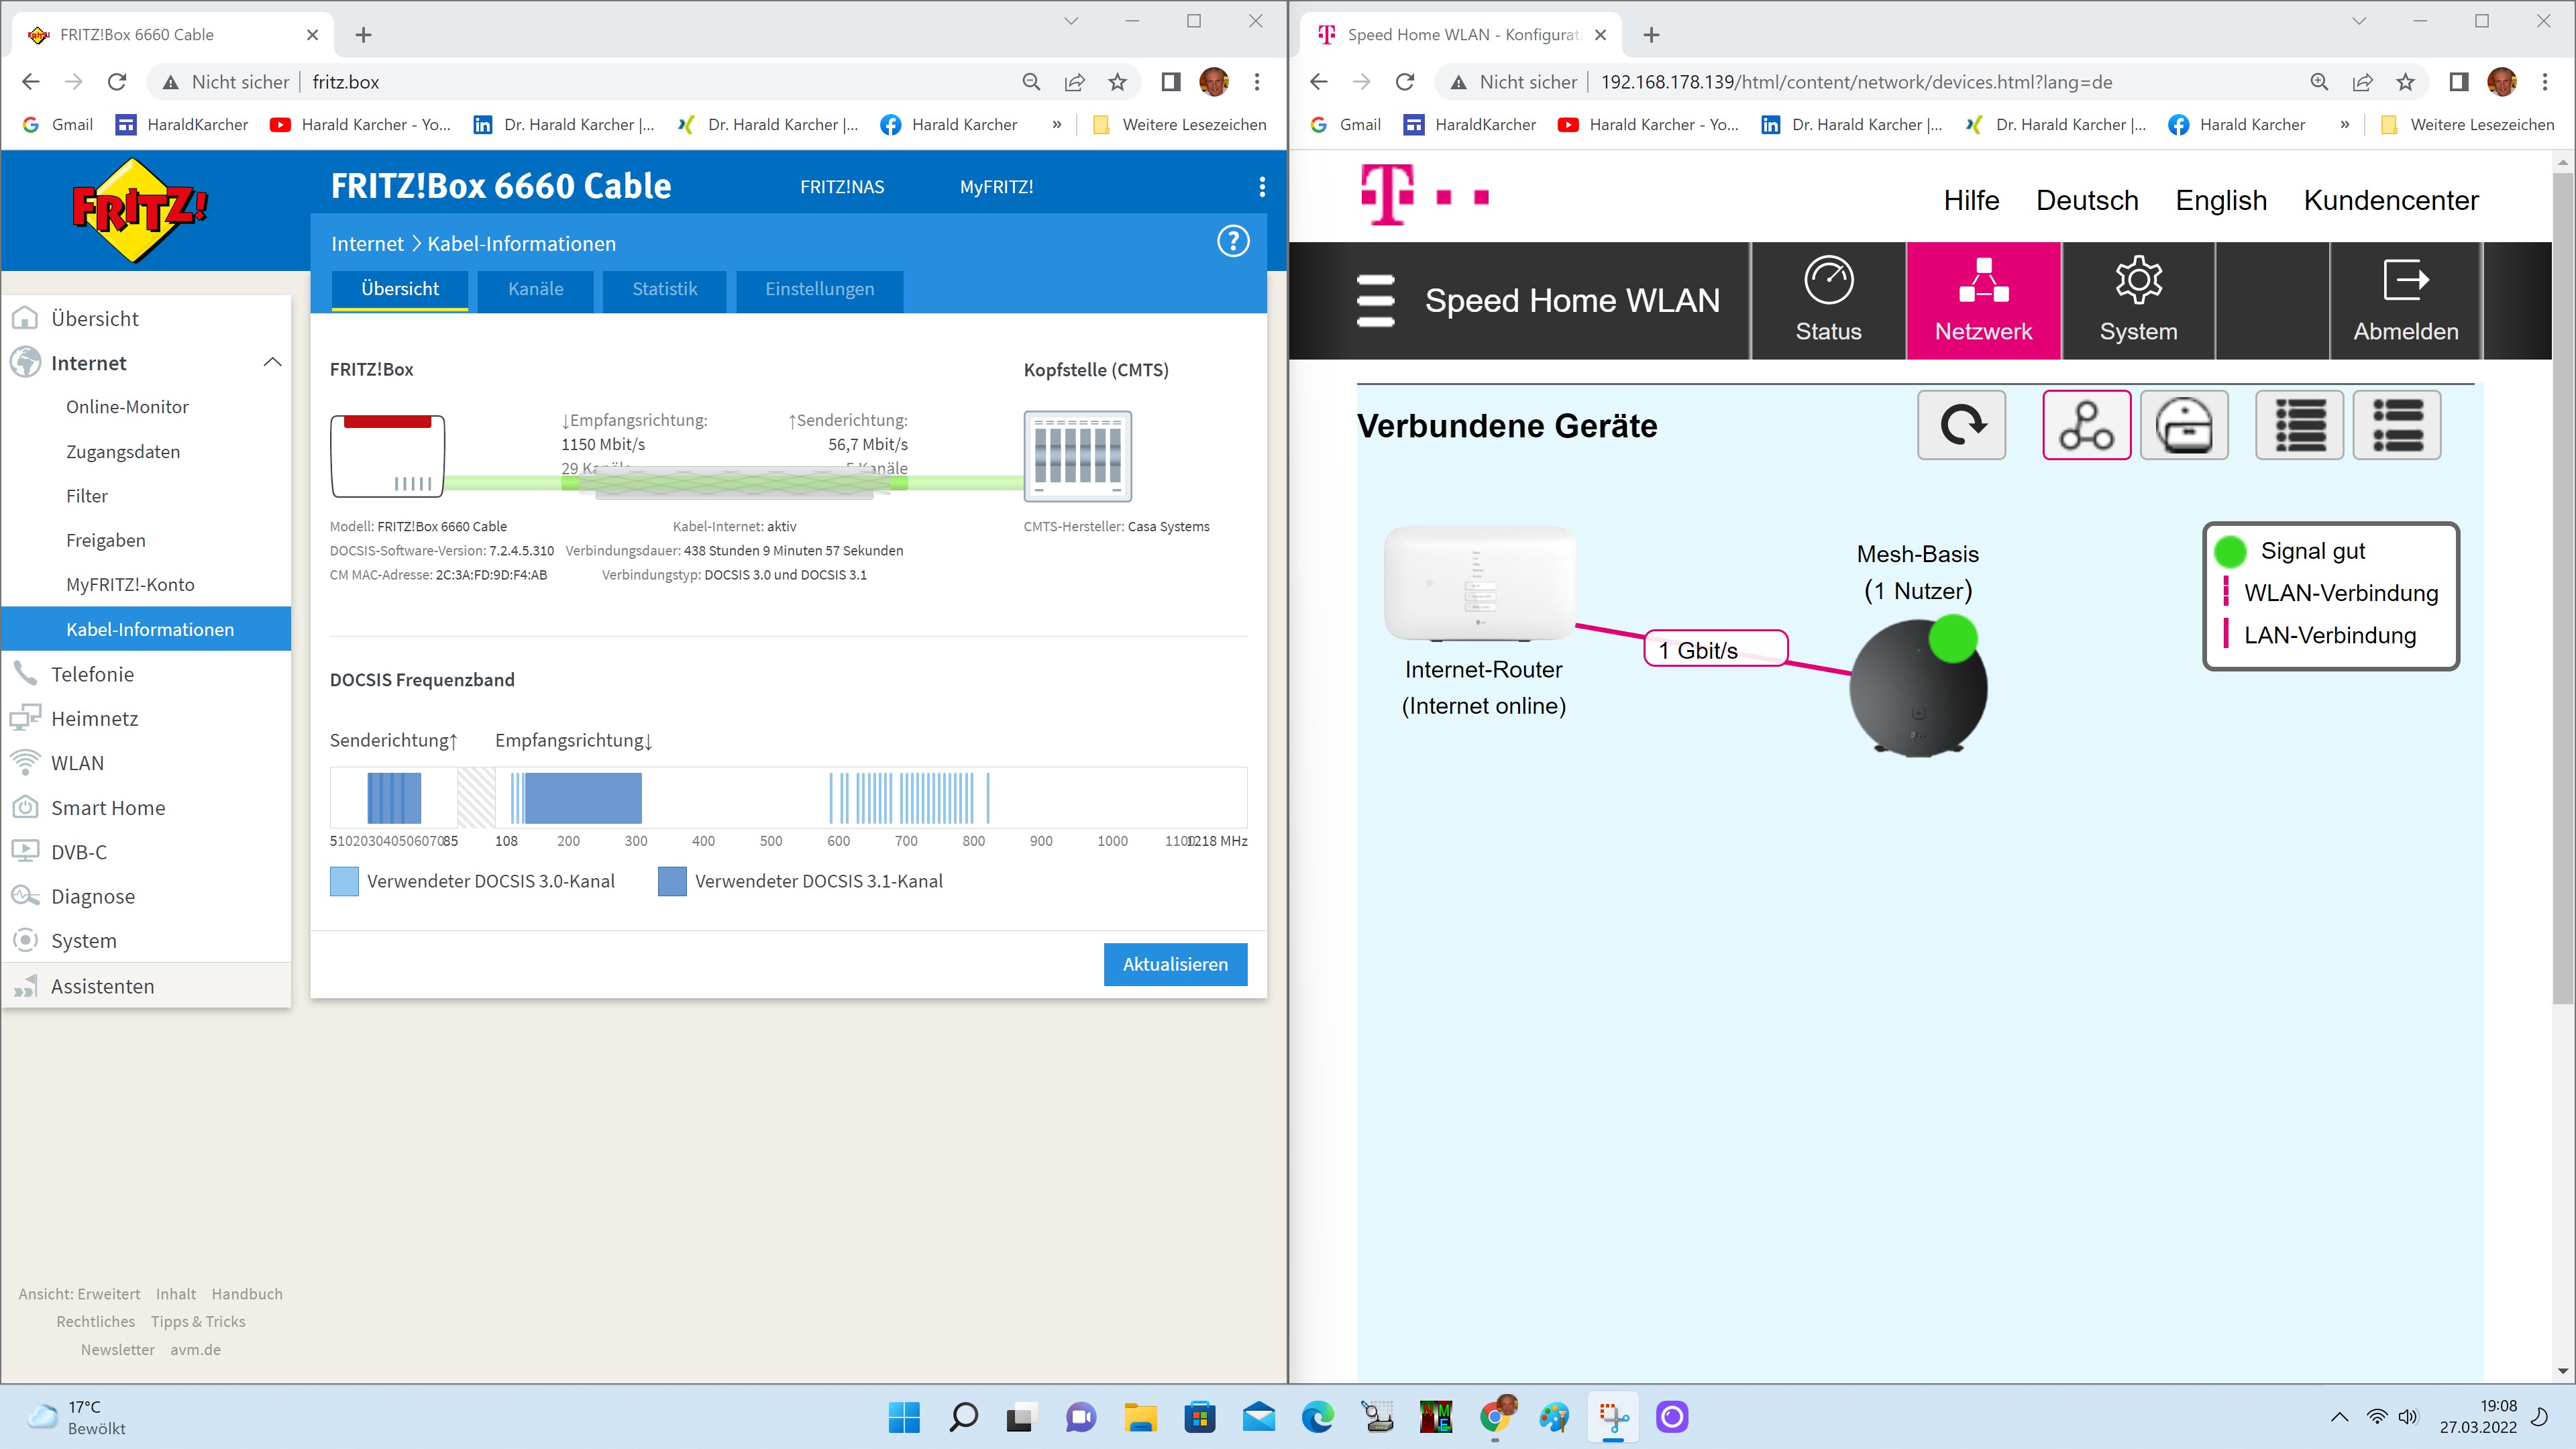Click the DOCSIS 3.1-Kanal legend swatch
The width and height of the screenshot is (2576, 1449).
point(672,881)
